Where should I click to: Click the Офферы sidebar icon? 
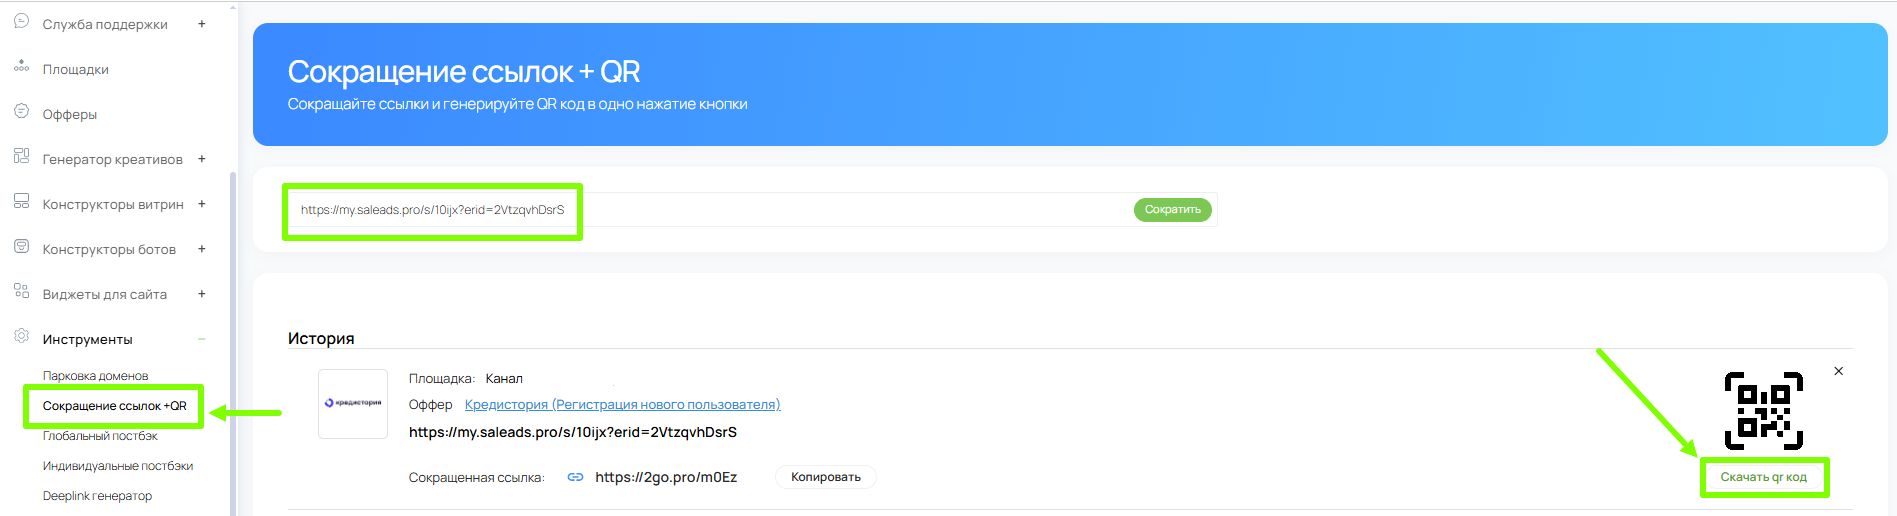(21, 112)
